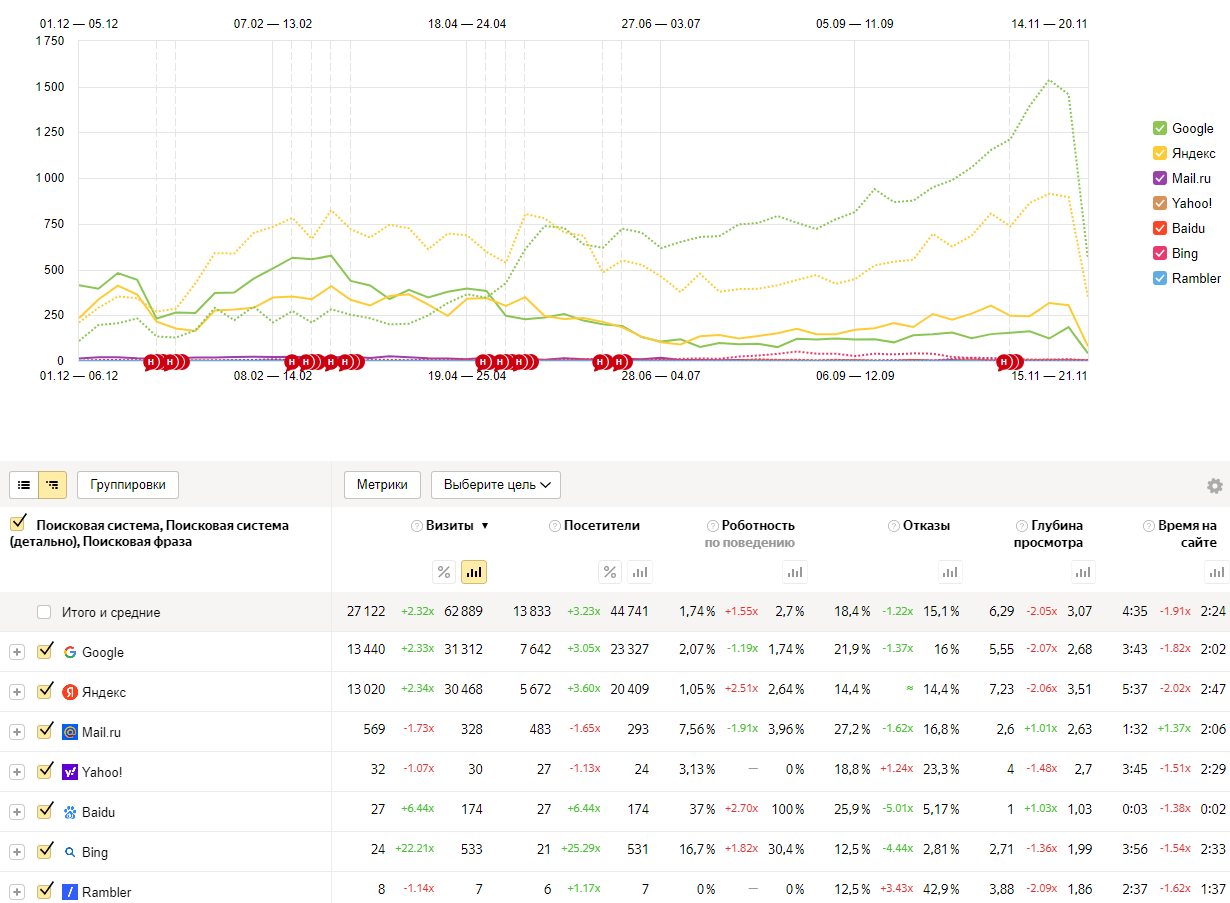Screen dimensions: 1230x903
Task: Open table settings gear icon
Action: (x=1214, y=486)
